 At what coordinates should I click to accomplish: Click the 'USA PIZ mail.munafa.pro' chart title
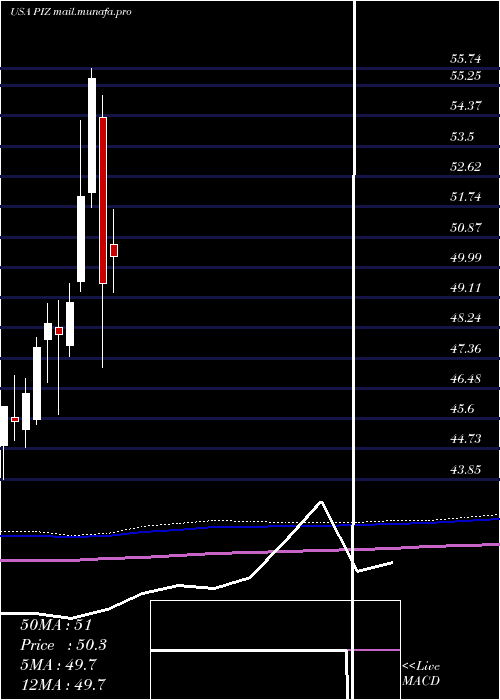[x=71, y=12]
